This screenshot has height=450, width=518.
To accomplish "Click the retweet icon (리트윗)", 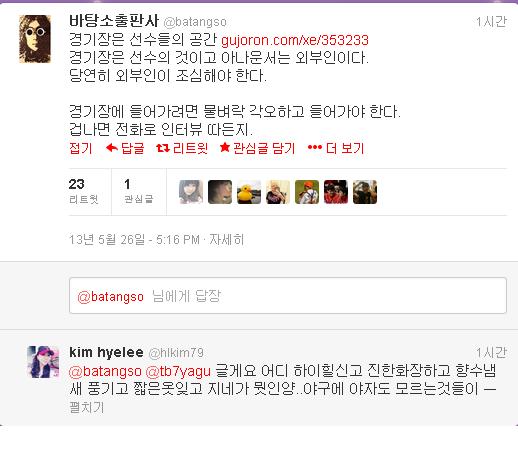I will pos(163,148).
